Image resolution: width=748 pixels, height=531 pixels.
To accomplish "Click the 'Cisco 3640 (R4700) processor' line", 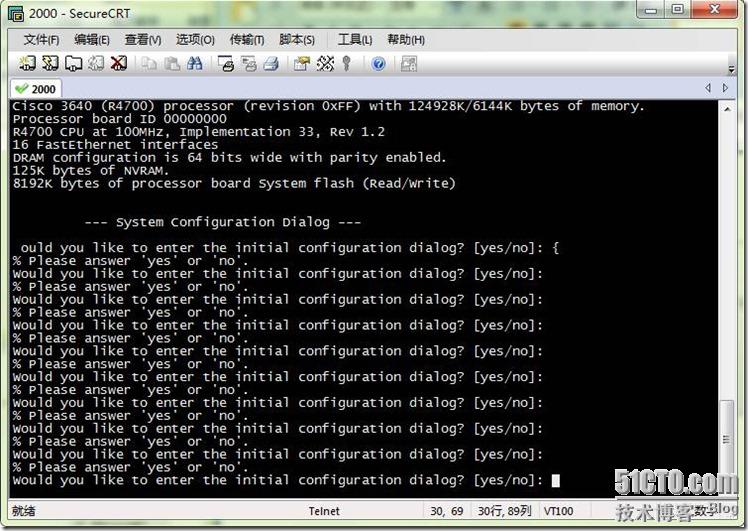I will (328, 106).
